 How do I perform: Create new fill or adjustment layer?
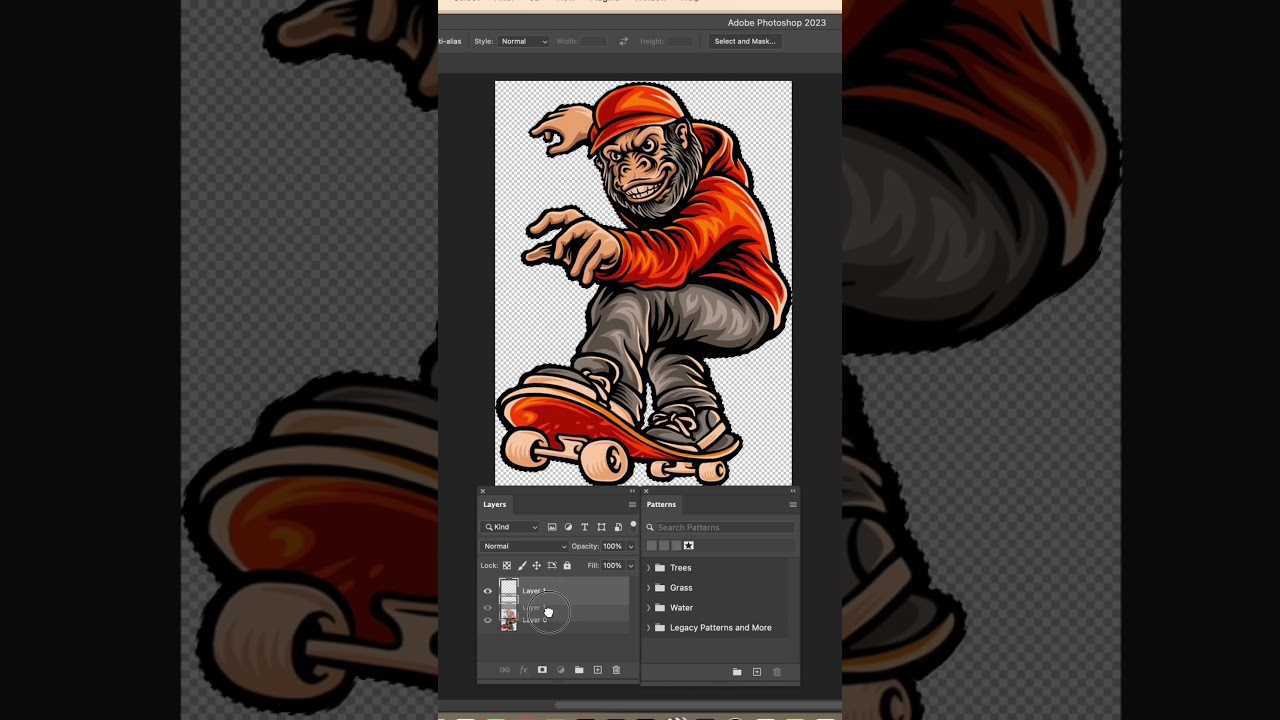pyautogui.click(x=560, y=670)
